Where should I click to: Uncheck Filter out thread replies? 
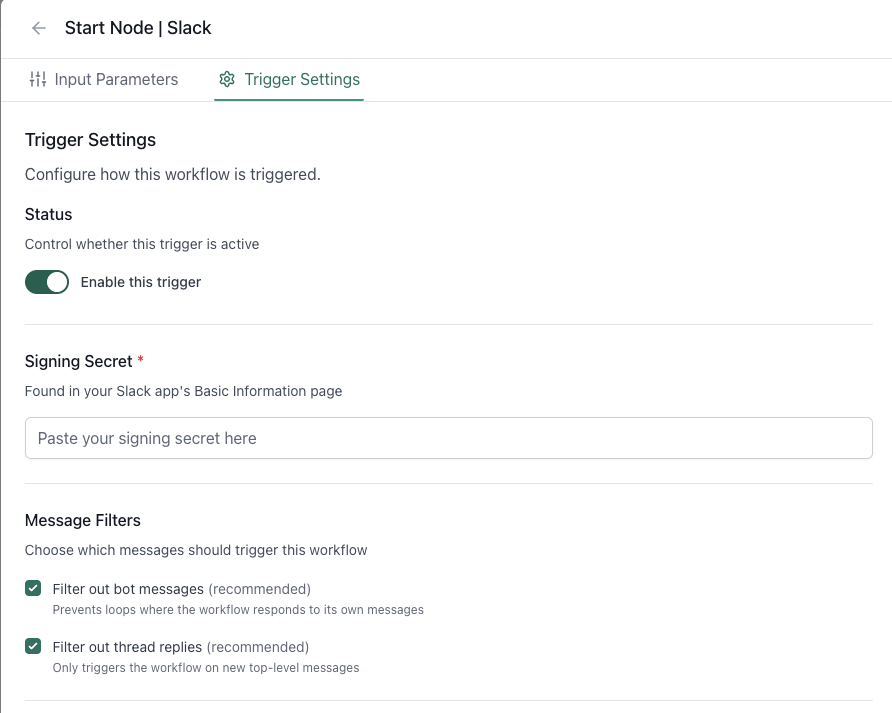[x=33, y=647]
